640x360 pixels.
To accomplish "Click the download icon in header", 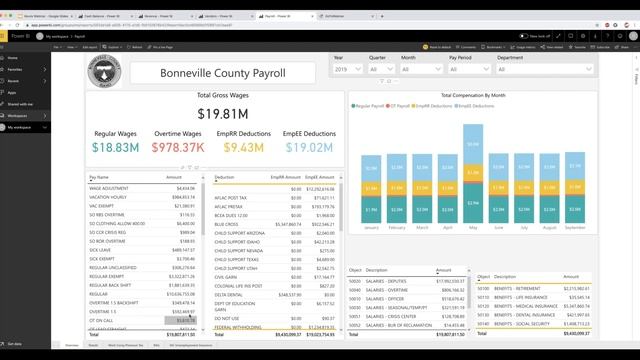I will click(595, 36).
